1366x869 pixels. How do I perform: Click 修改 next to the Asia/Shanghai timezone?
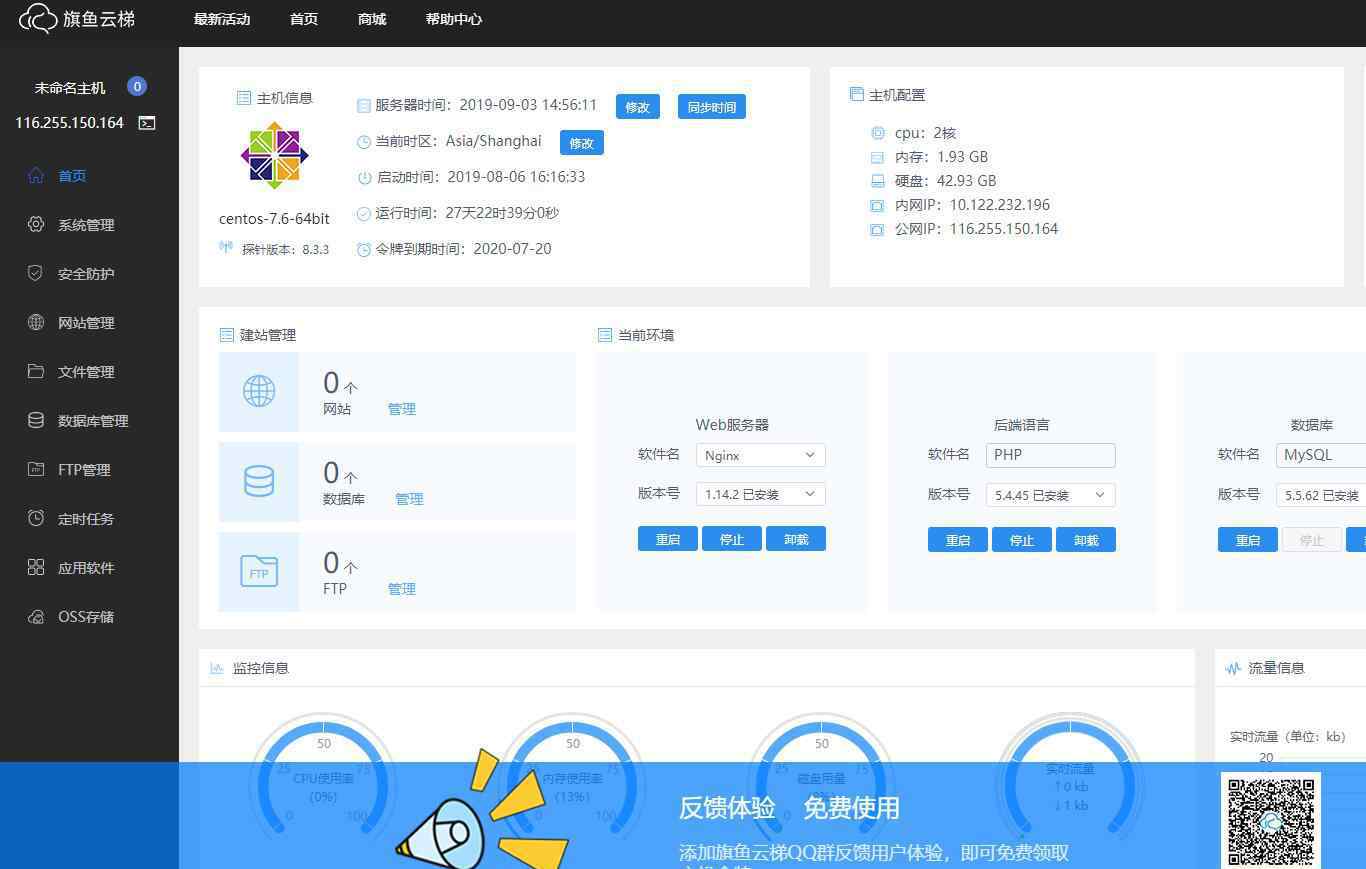(582, 143)
